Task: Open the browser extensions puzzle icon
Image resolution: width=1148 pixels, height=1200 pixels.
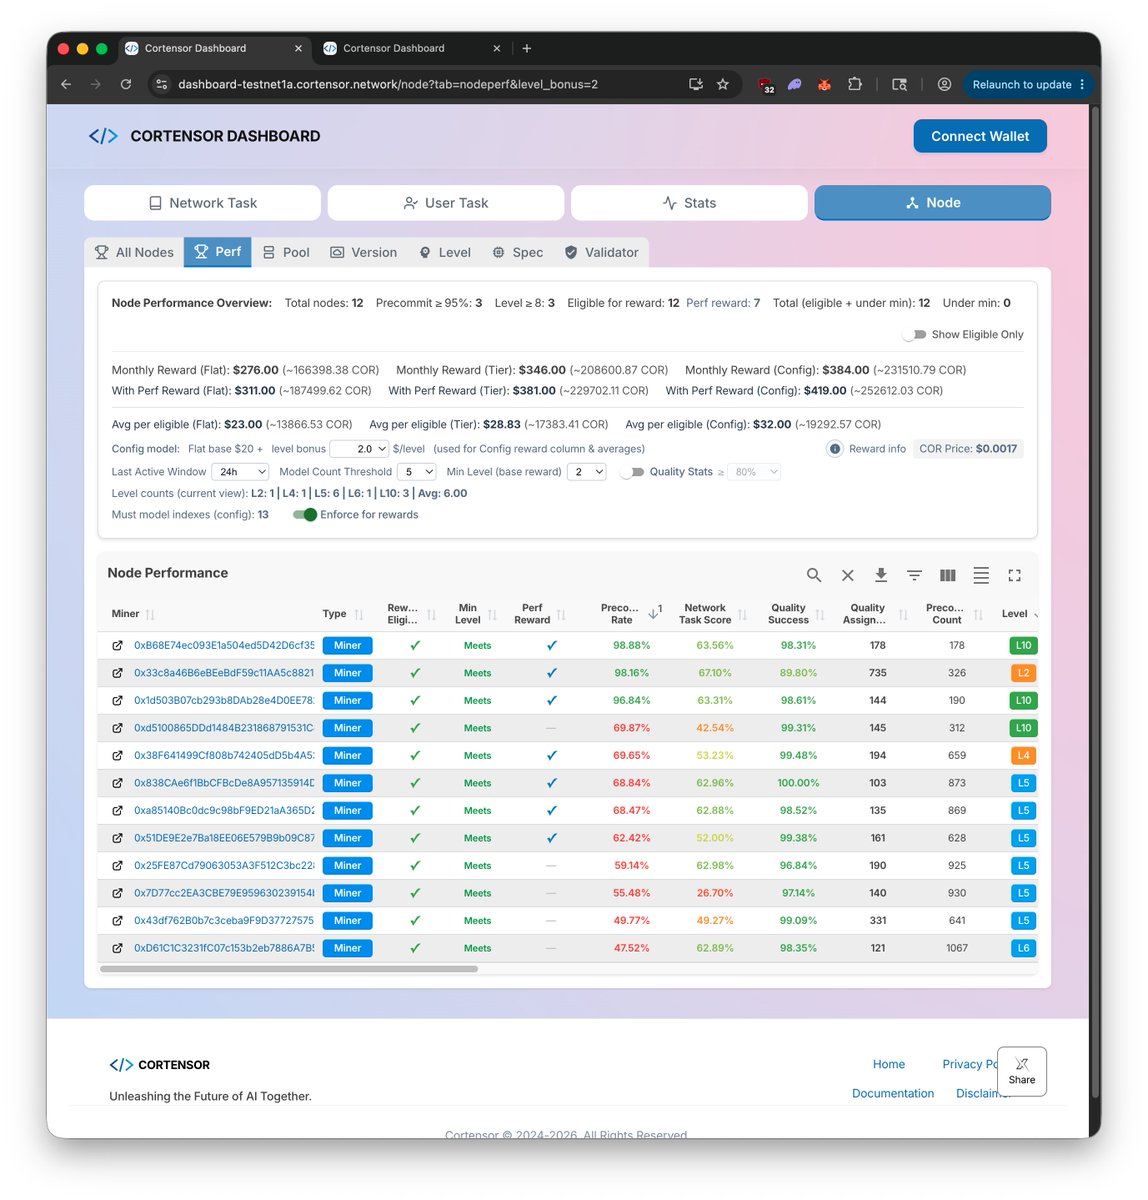Action: coord(855,85)
